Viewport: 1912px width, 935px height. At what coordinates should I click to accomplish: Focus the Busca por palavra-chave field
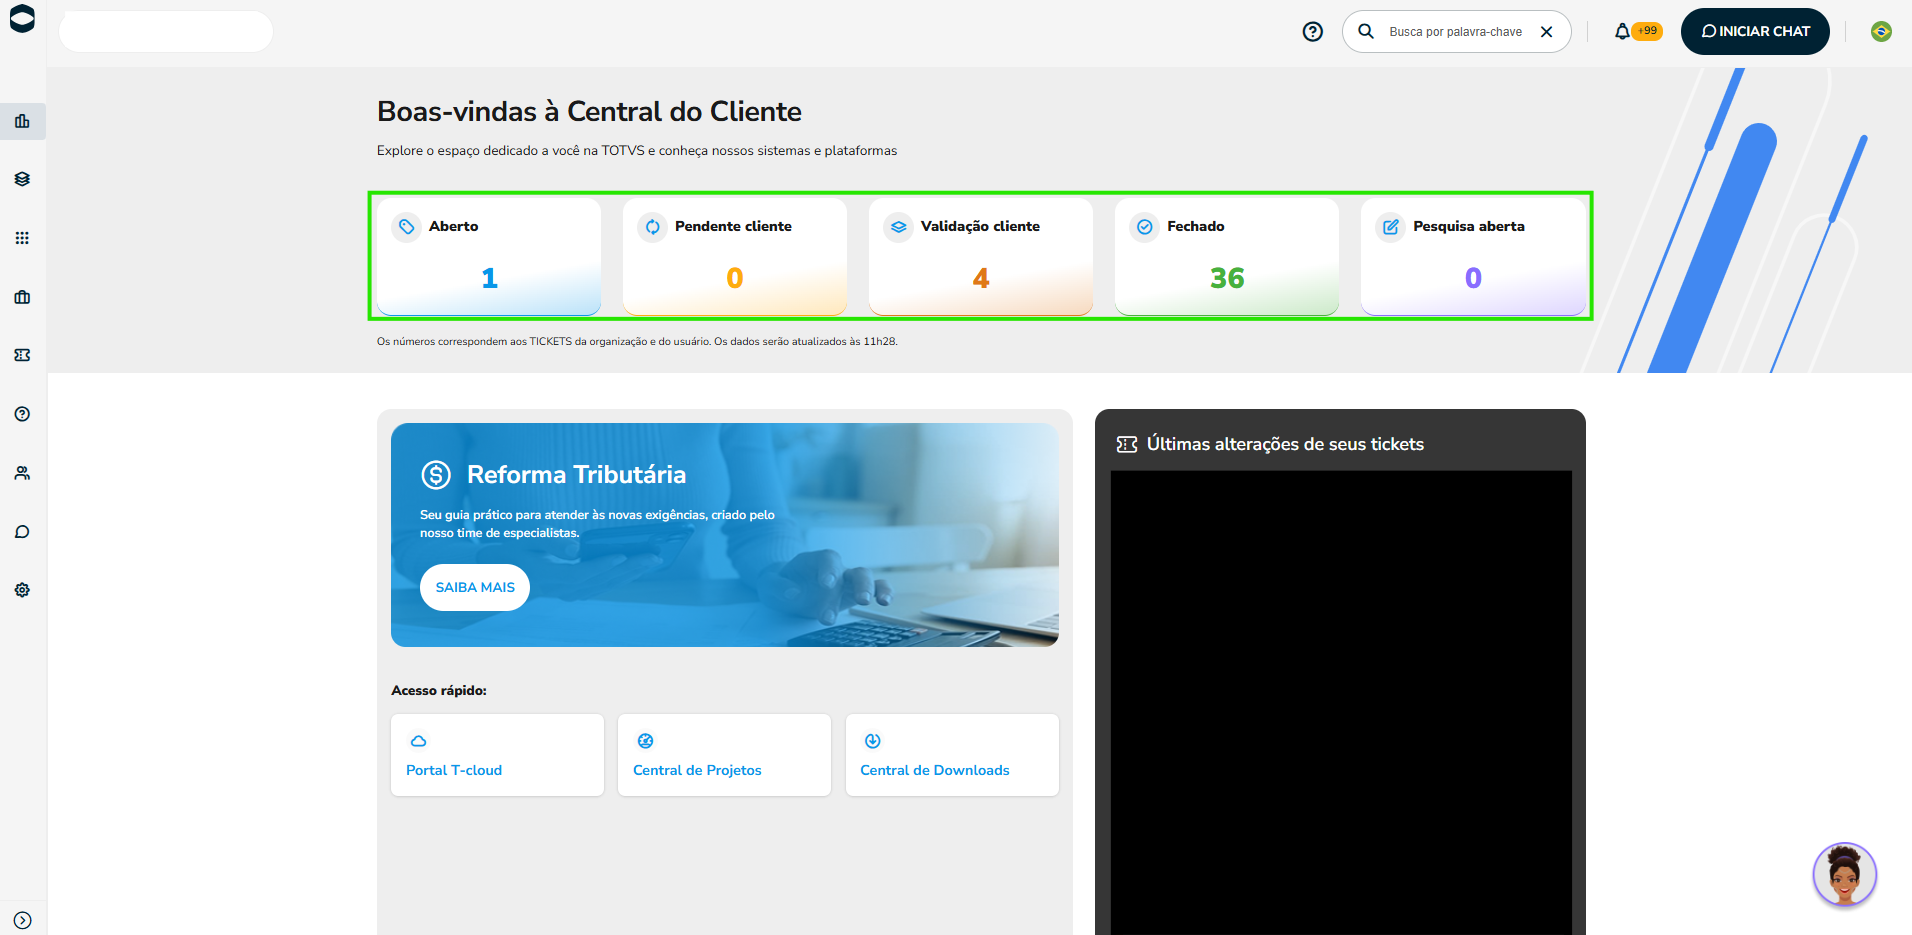tap(1455, 32)
